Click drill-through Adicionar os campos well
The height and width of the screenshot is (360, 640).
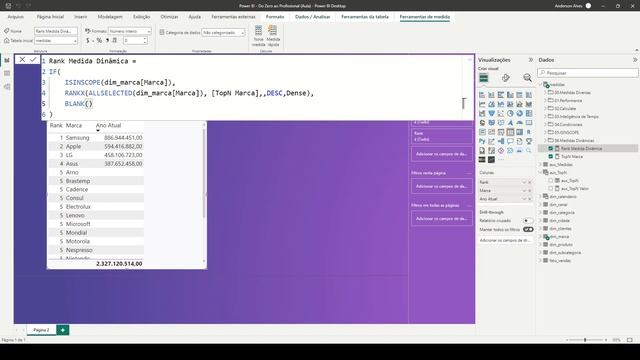pyautogui.click(x=506, y=240)
